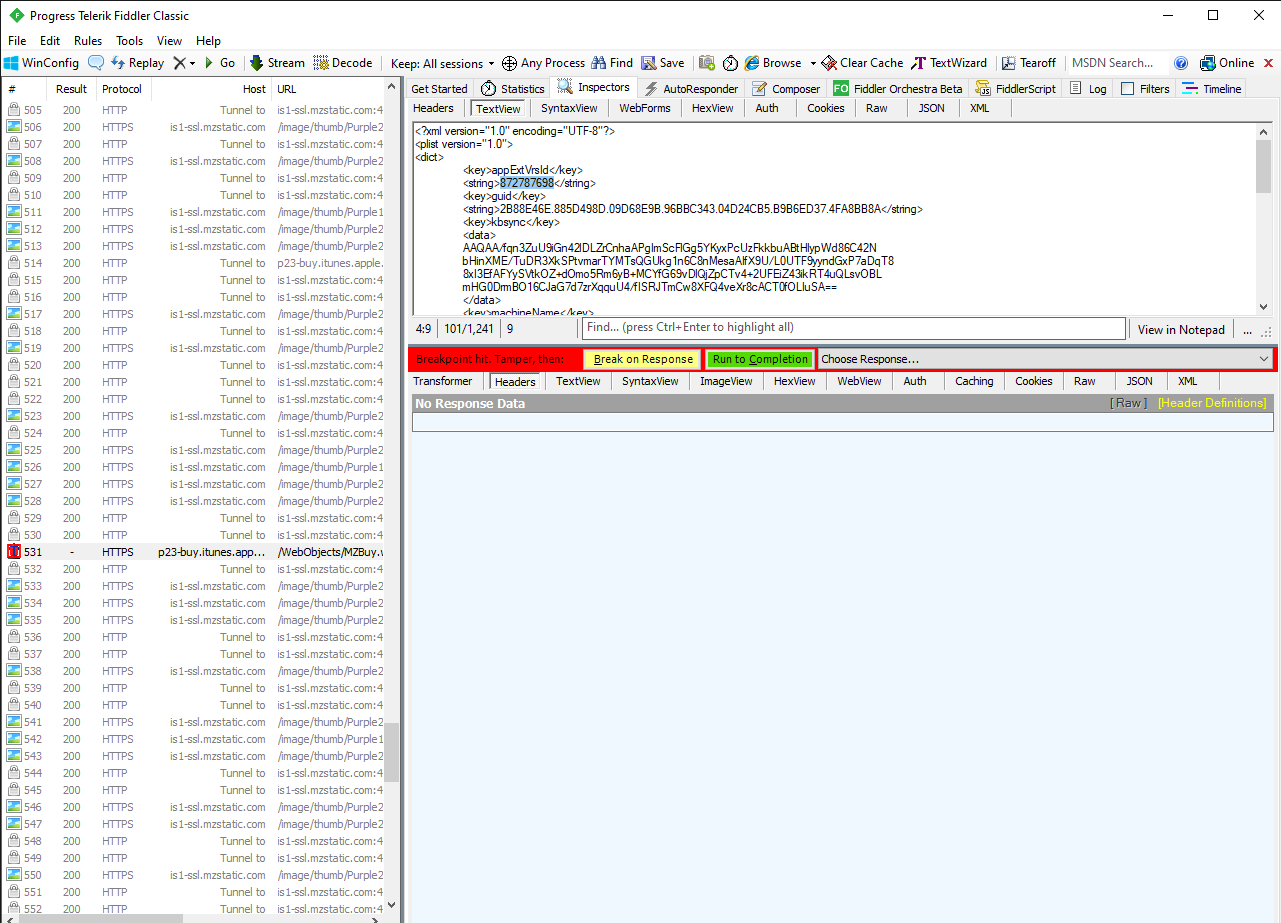Image resolution: width=1281 pixels, height=923 pixels.
Task: Click View in Notepad button
Action: [1181, 329]
